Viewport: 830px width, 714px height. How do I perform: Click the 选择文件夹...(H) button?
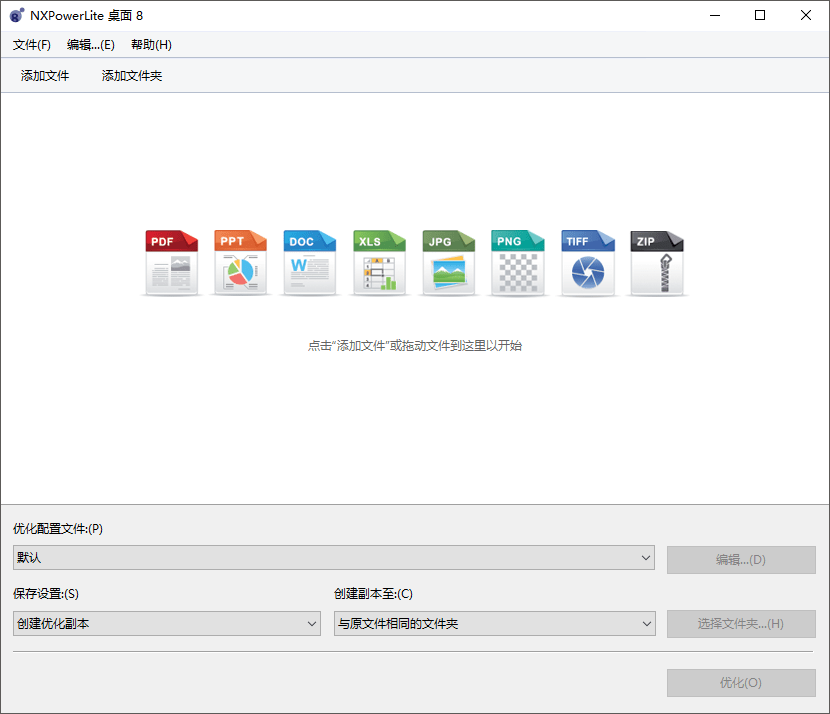point(740,623)
